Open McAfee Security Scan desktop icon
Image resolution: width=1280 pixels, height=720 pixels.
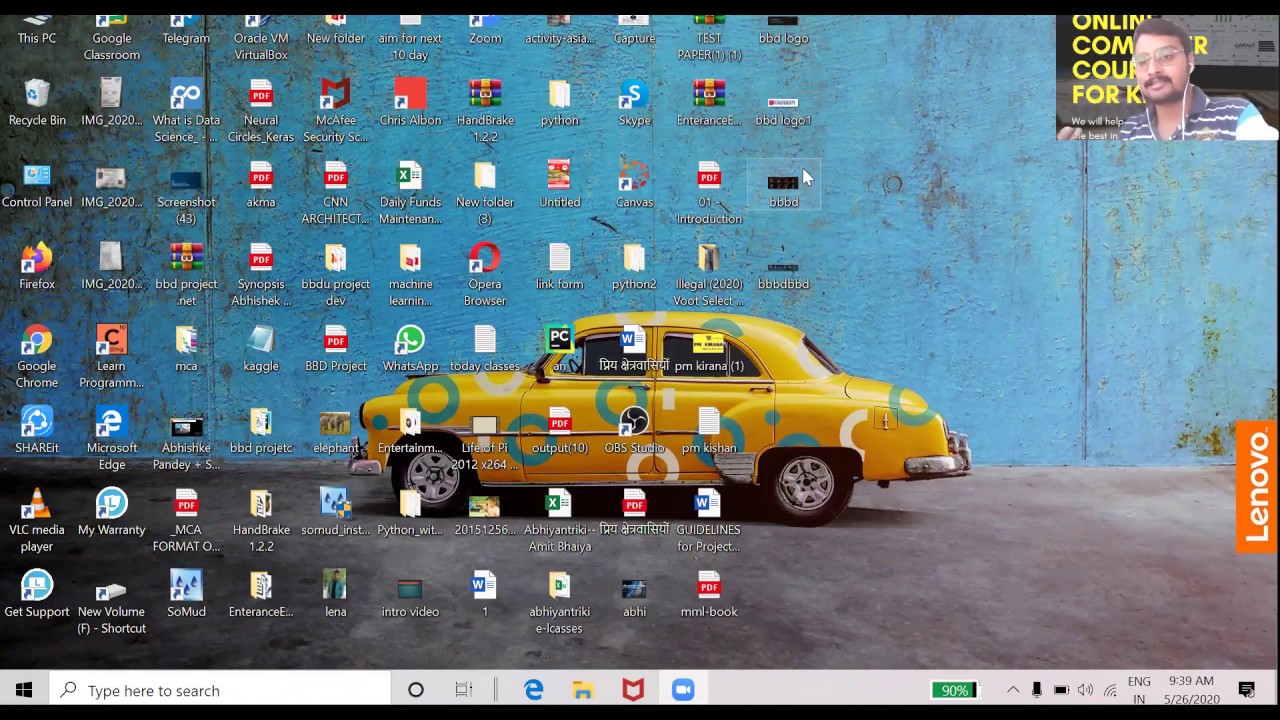click(x=336, y=111)
